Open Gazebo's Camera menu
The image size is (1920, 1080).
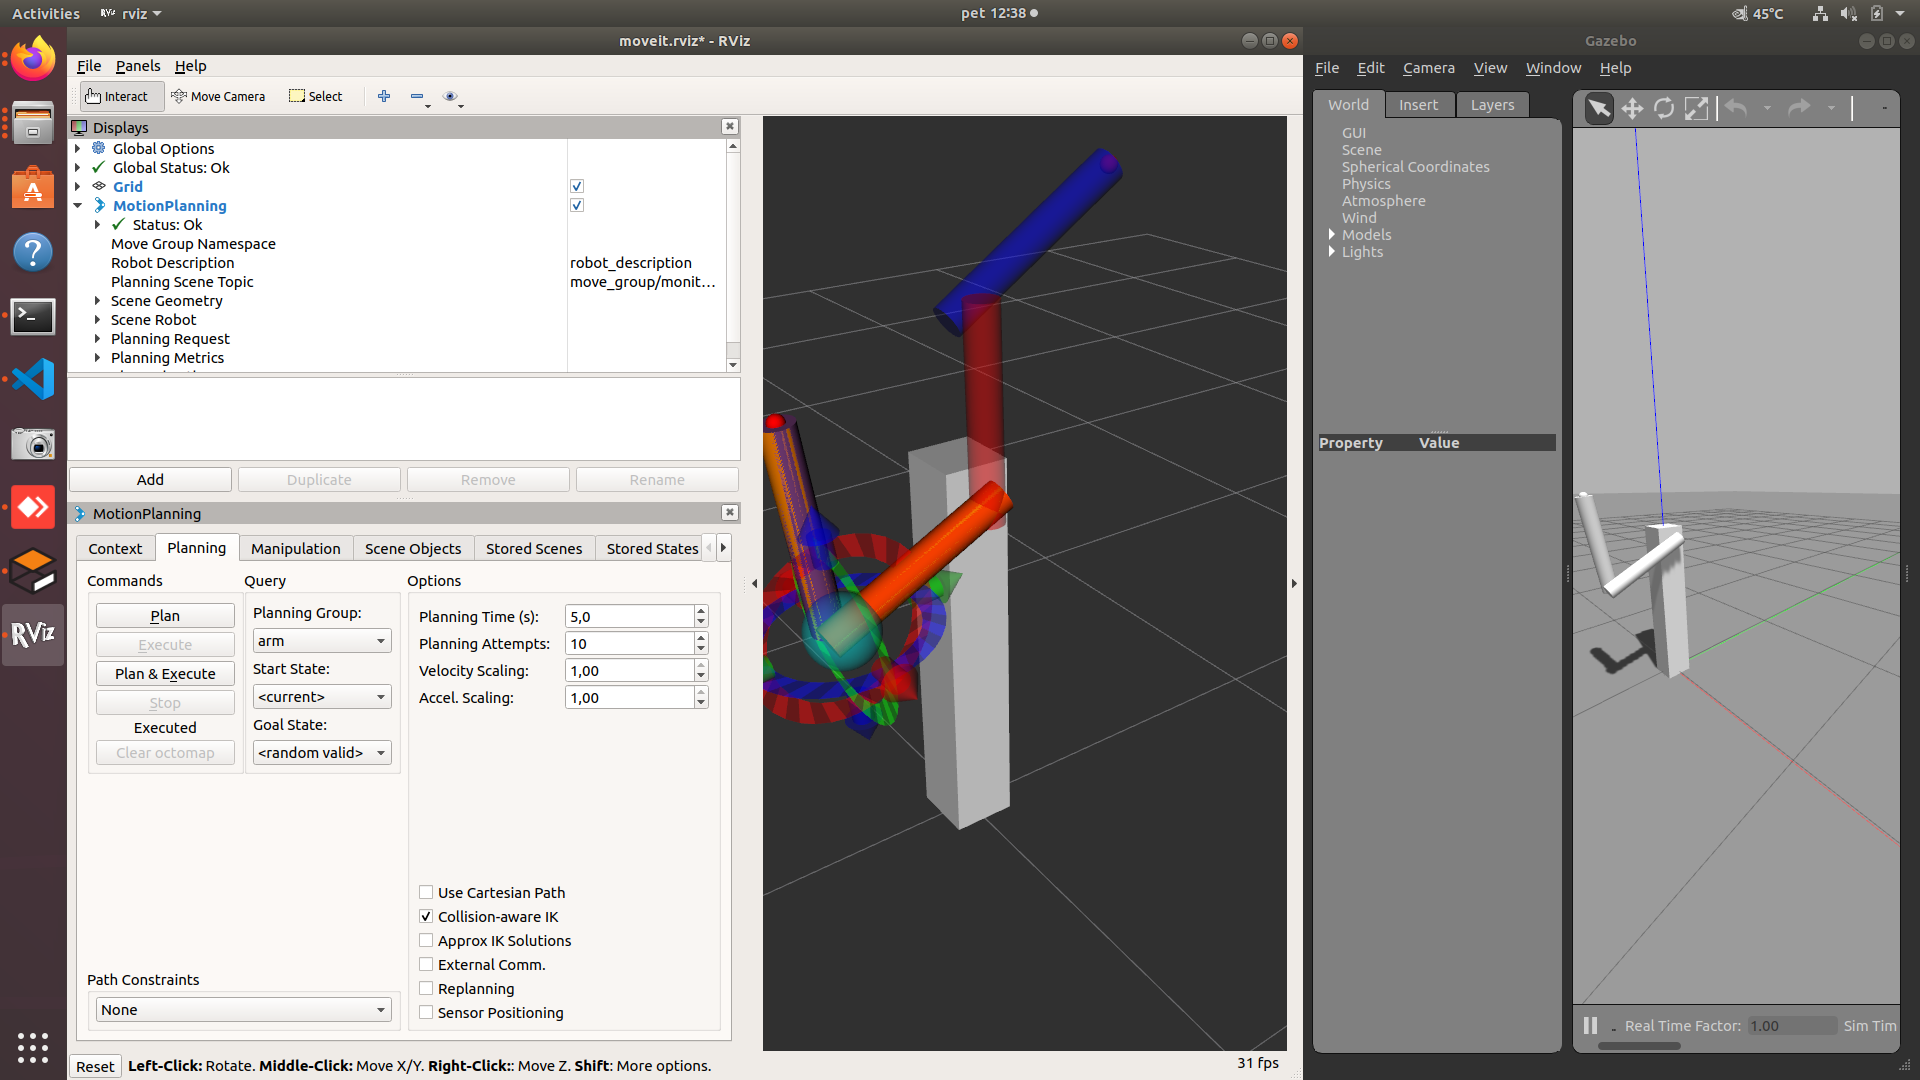(x=1428, y=67)
